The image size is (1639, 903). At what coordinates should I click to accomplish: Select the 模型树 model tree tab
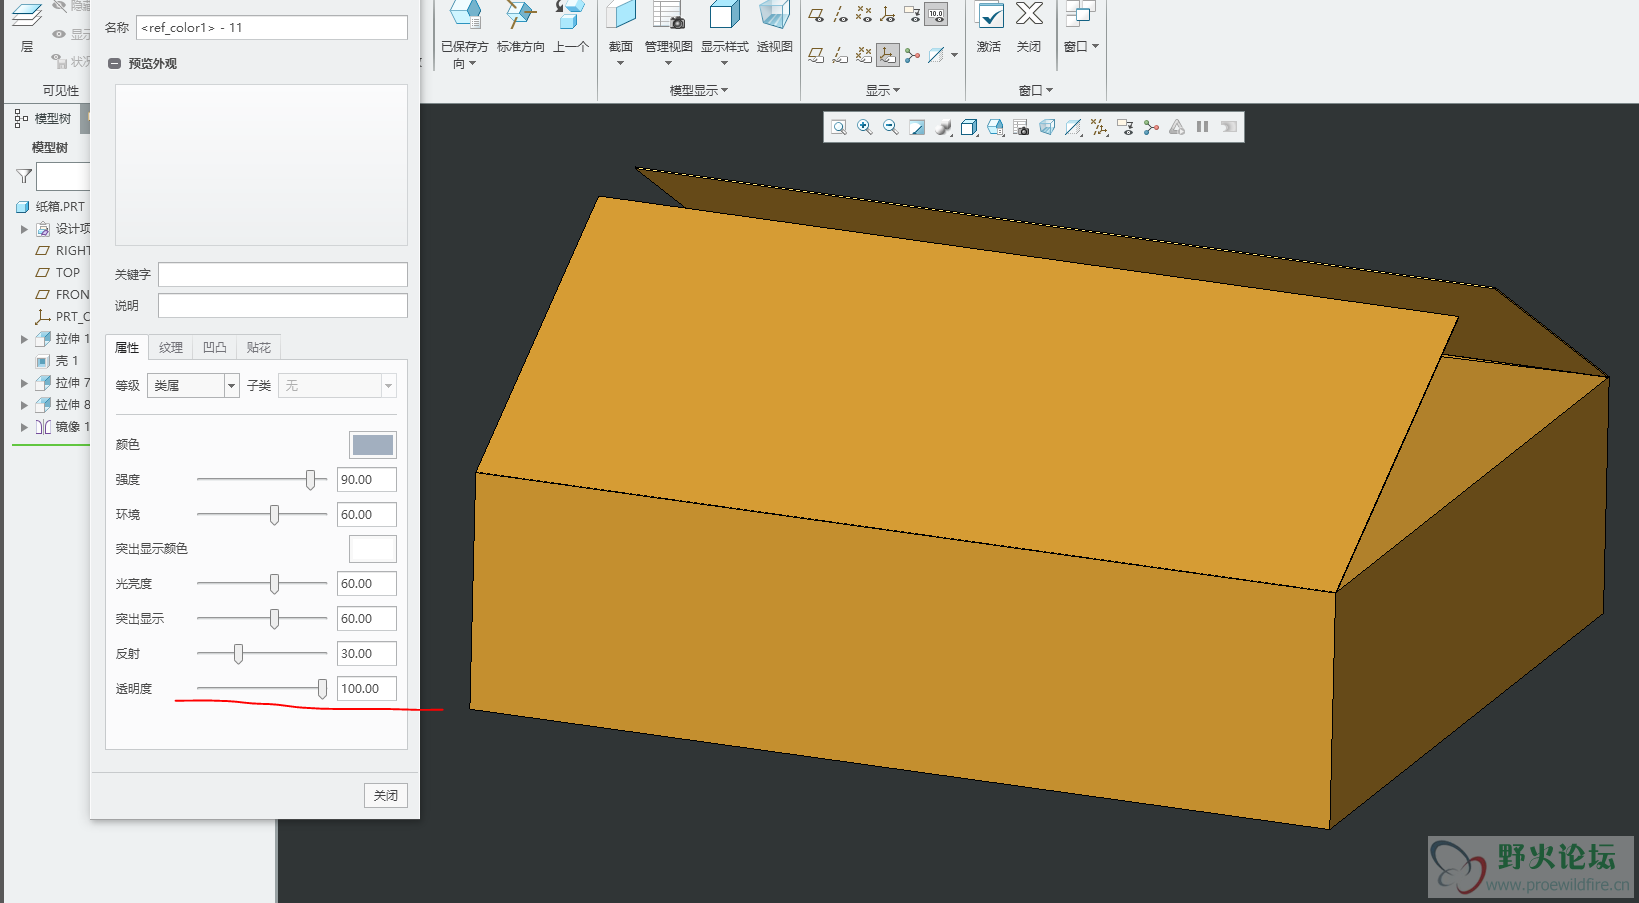click(44, 118)
